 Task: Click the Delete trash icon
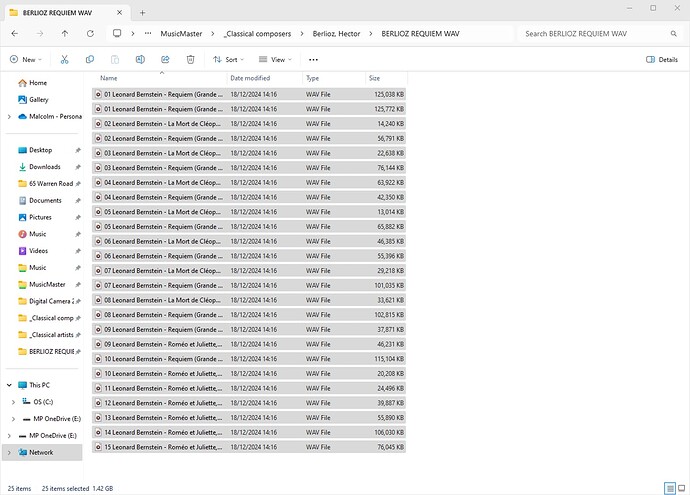tap(190, 59)
